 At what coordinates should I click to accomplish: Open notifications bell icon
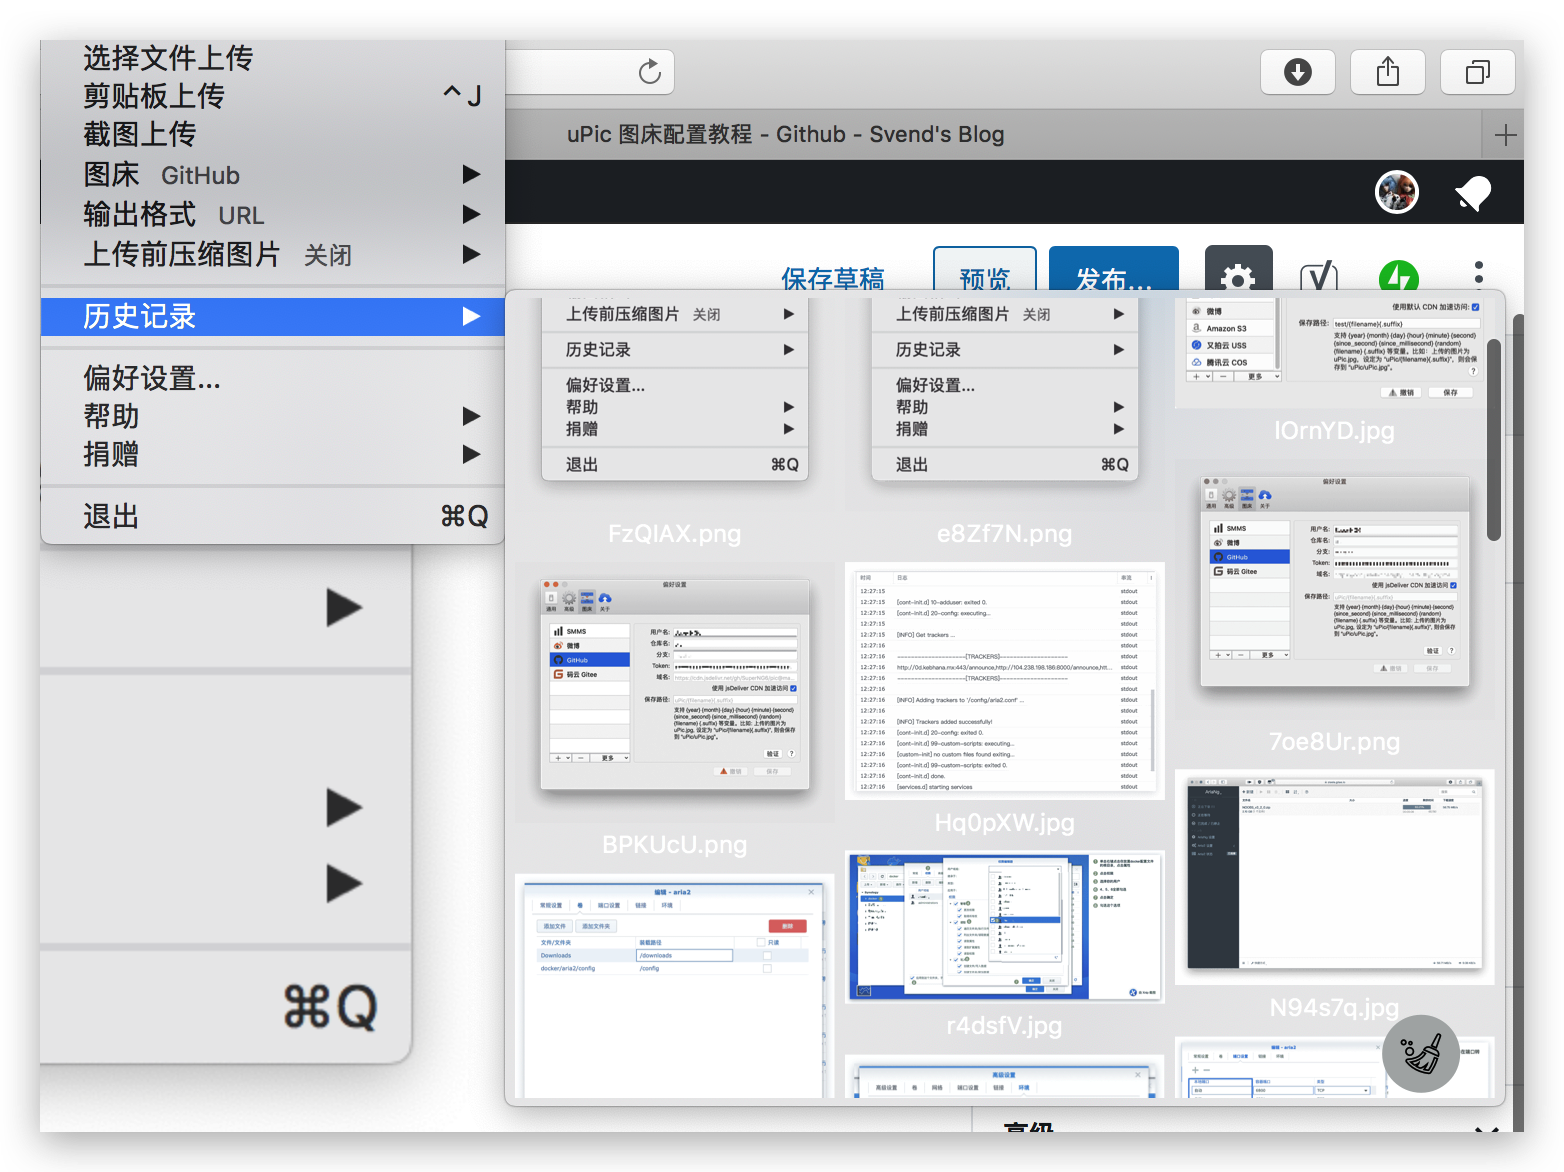click(x=1473, y=193)
